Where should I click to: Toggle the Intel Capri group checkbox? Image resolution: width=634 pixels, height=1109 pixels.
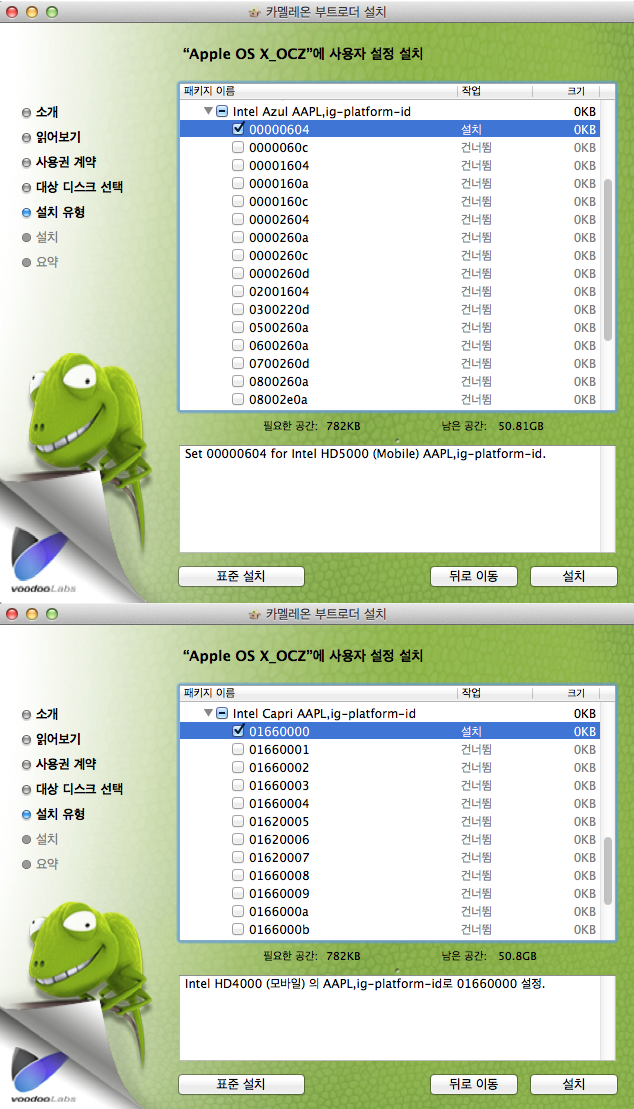click(222, 713)
